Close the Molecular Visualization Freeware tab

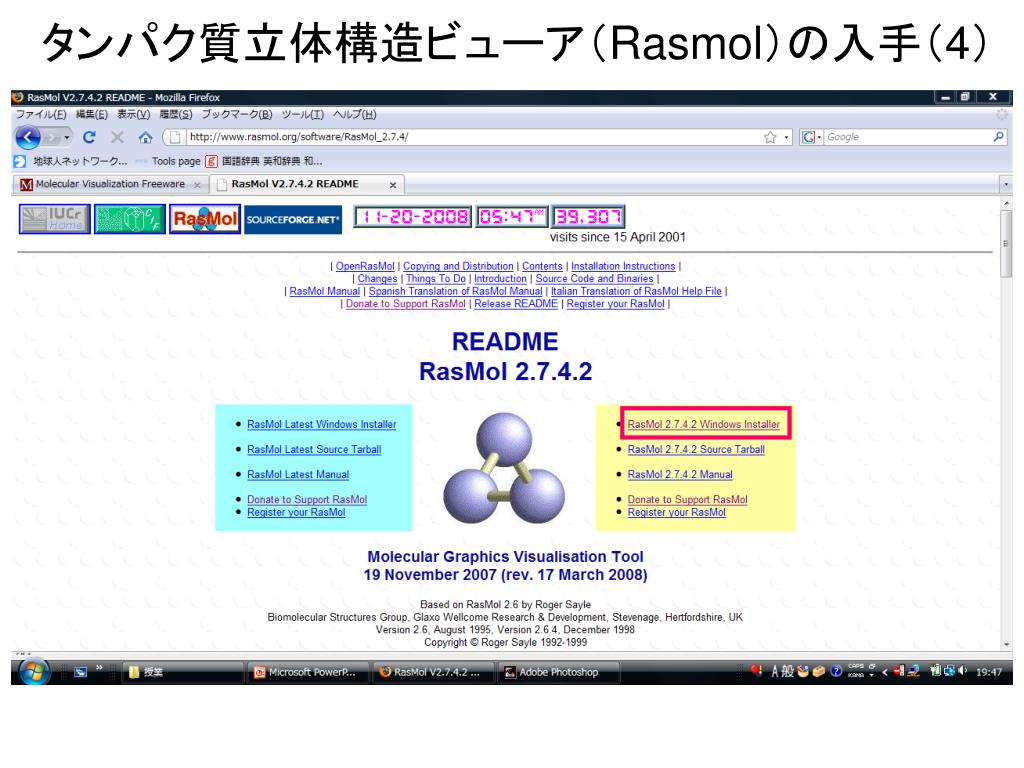tap(197, 185)
